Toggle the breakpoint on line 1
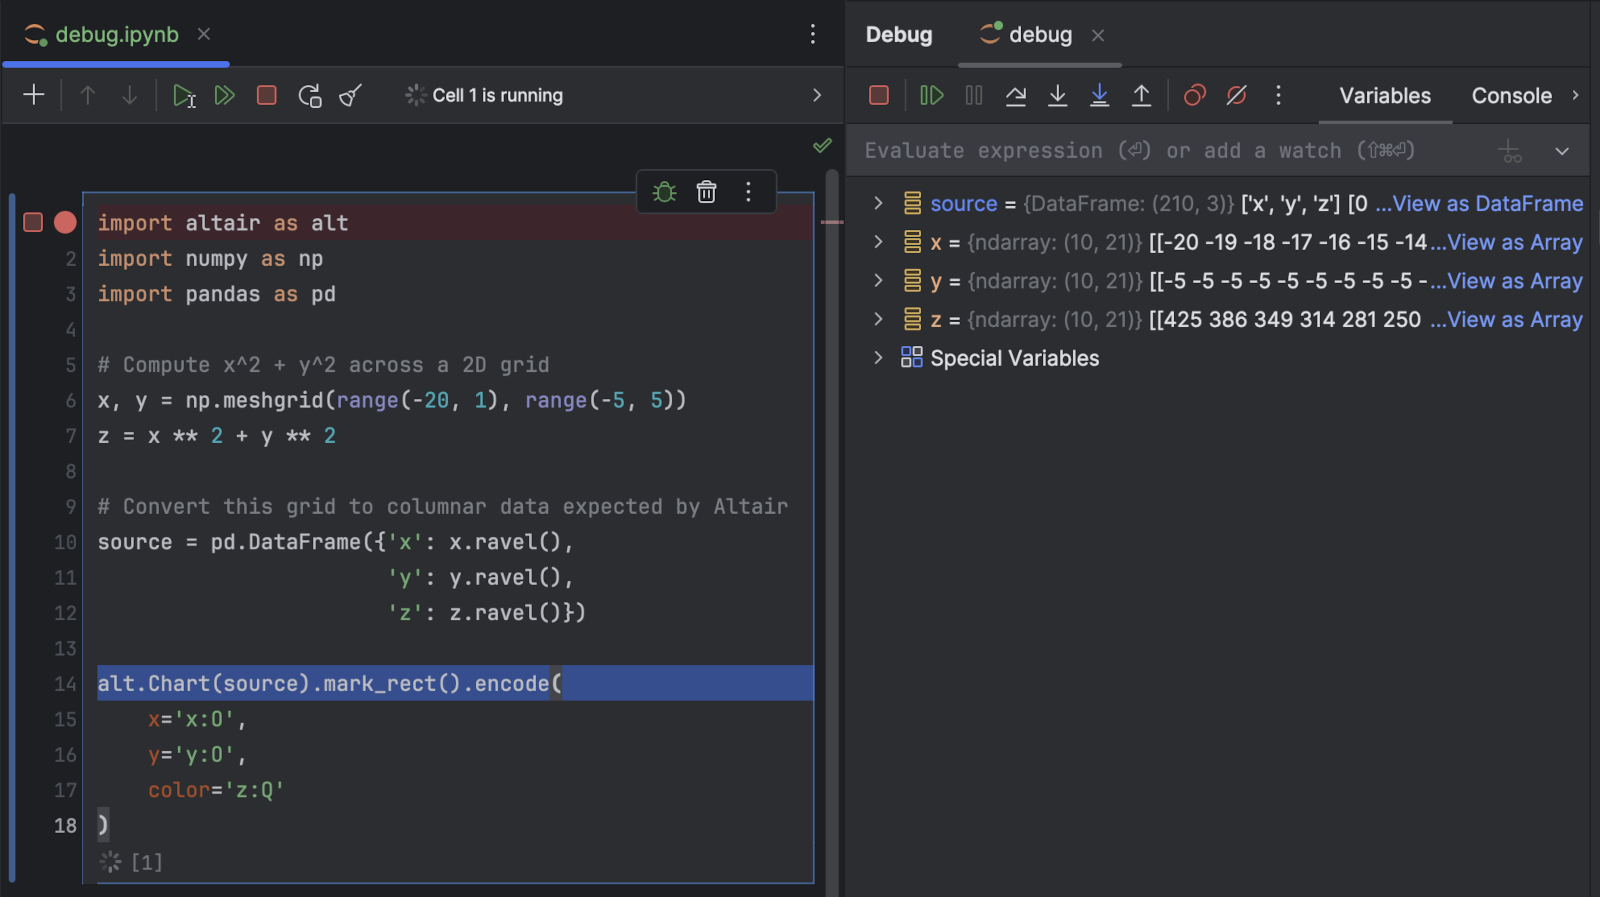 [x=65, y=222]
